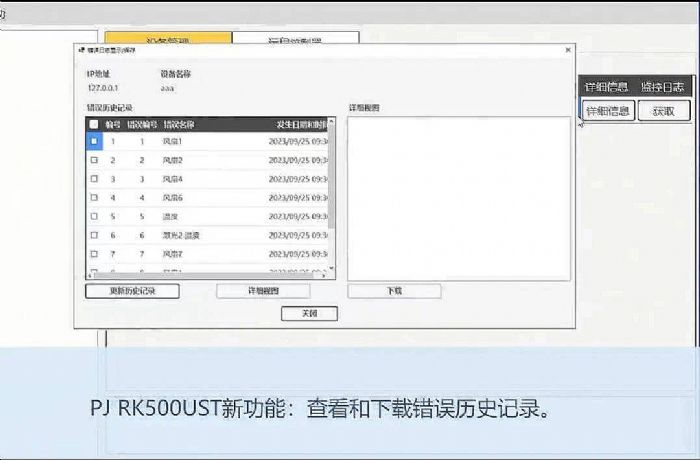This screenshot has height=460, width=700.
Task: Click the IP address value 127.0.0.1
Action: [103, 88]
